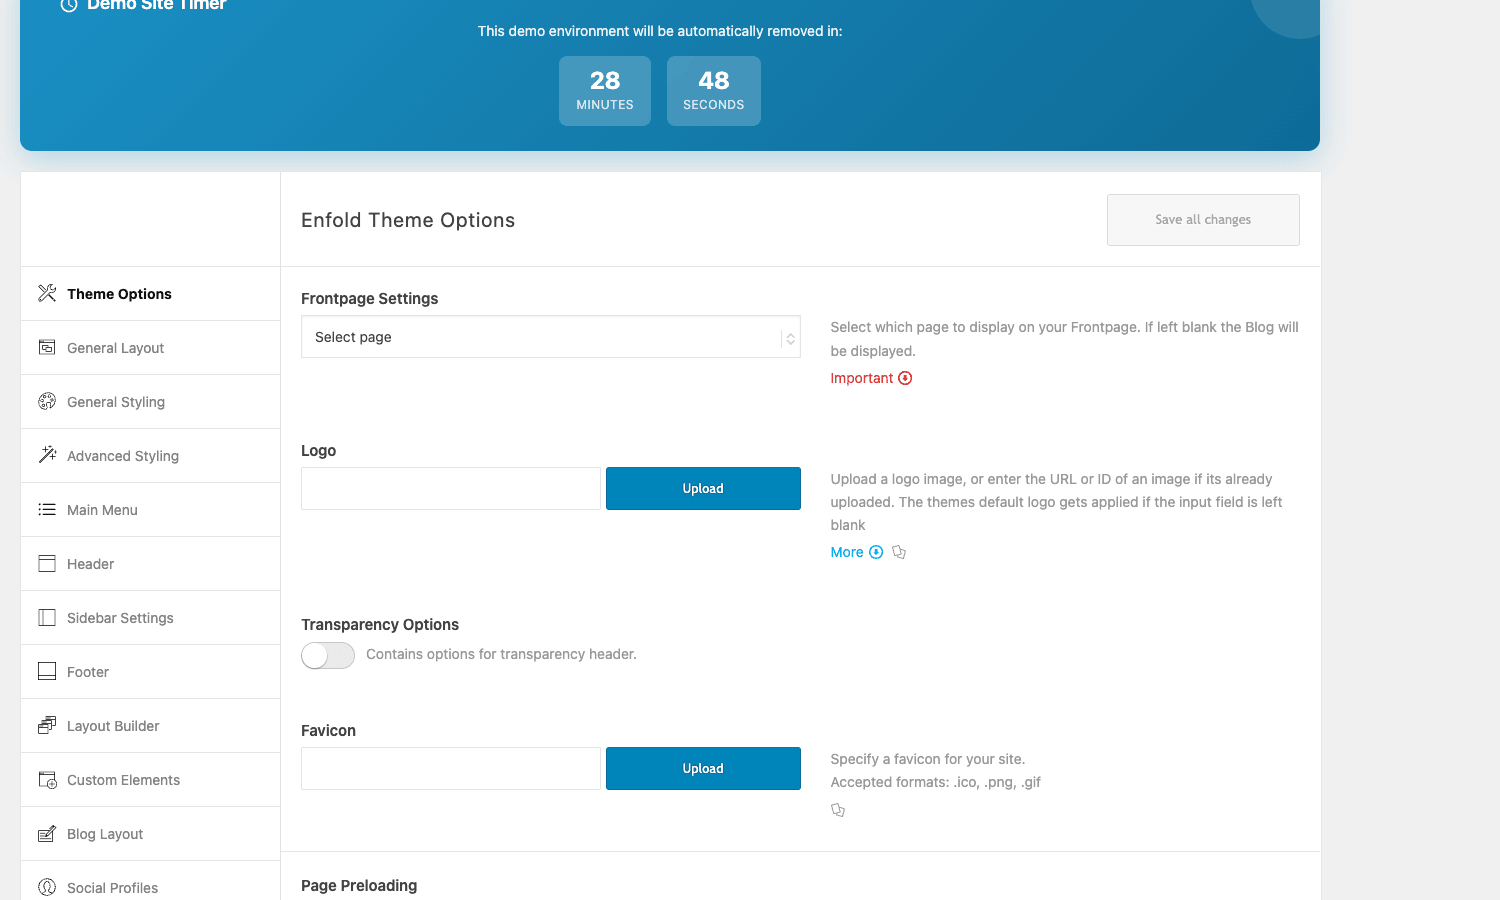The image size is (1500, 900).
Task: Click the Page Preloading section heading
Action: click(x=359, y=886)
